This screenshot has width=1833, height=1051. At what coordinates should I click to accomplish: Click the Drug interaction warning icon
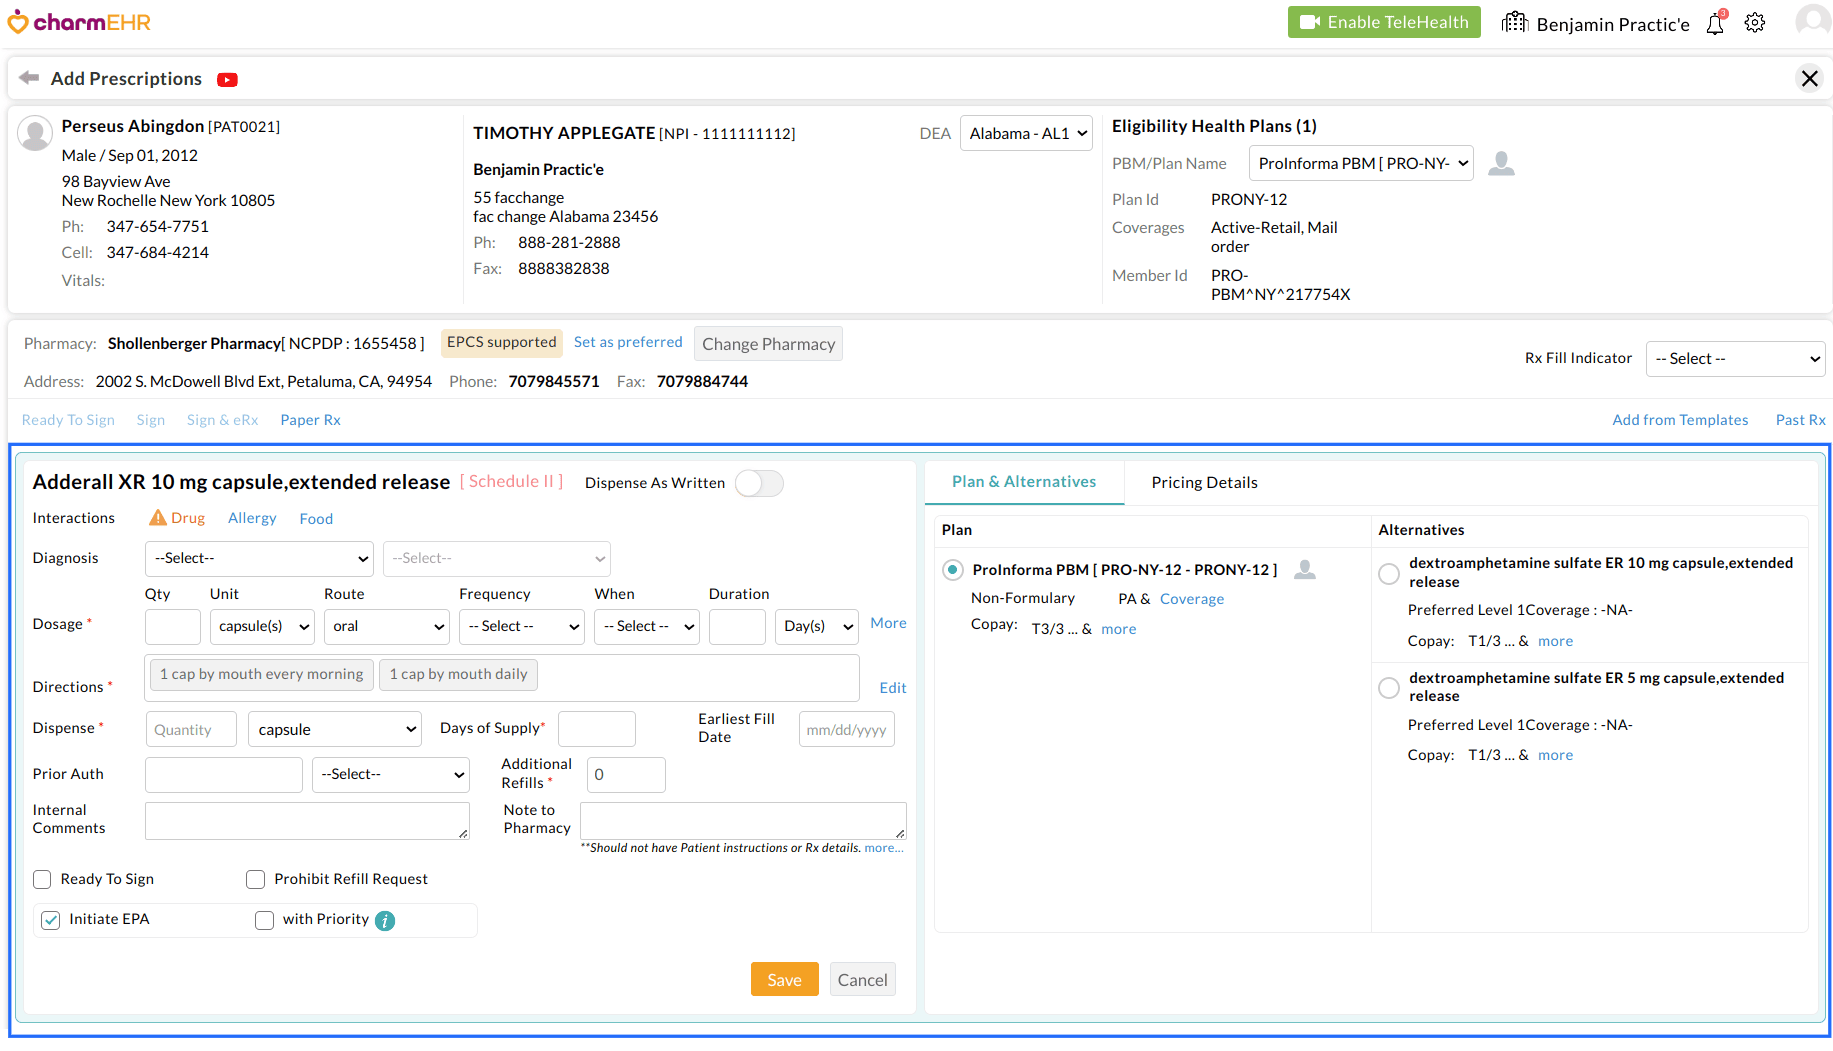tap(158, 518)
